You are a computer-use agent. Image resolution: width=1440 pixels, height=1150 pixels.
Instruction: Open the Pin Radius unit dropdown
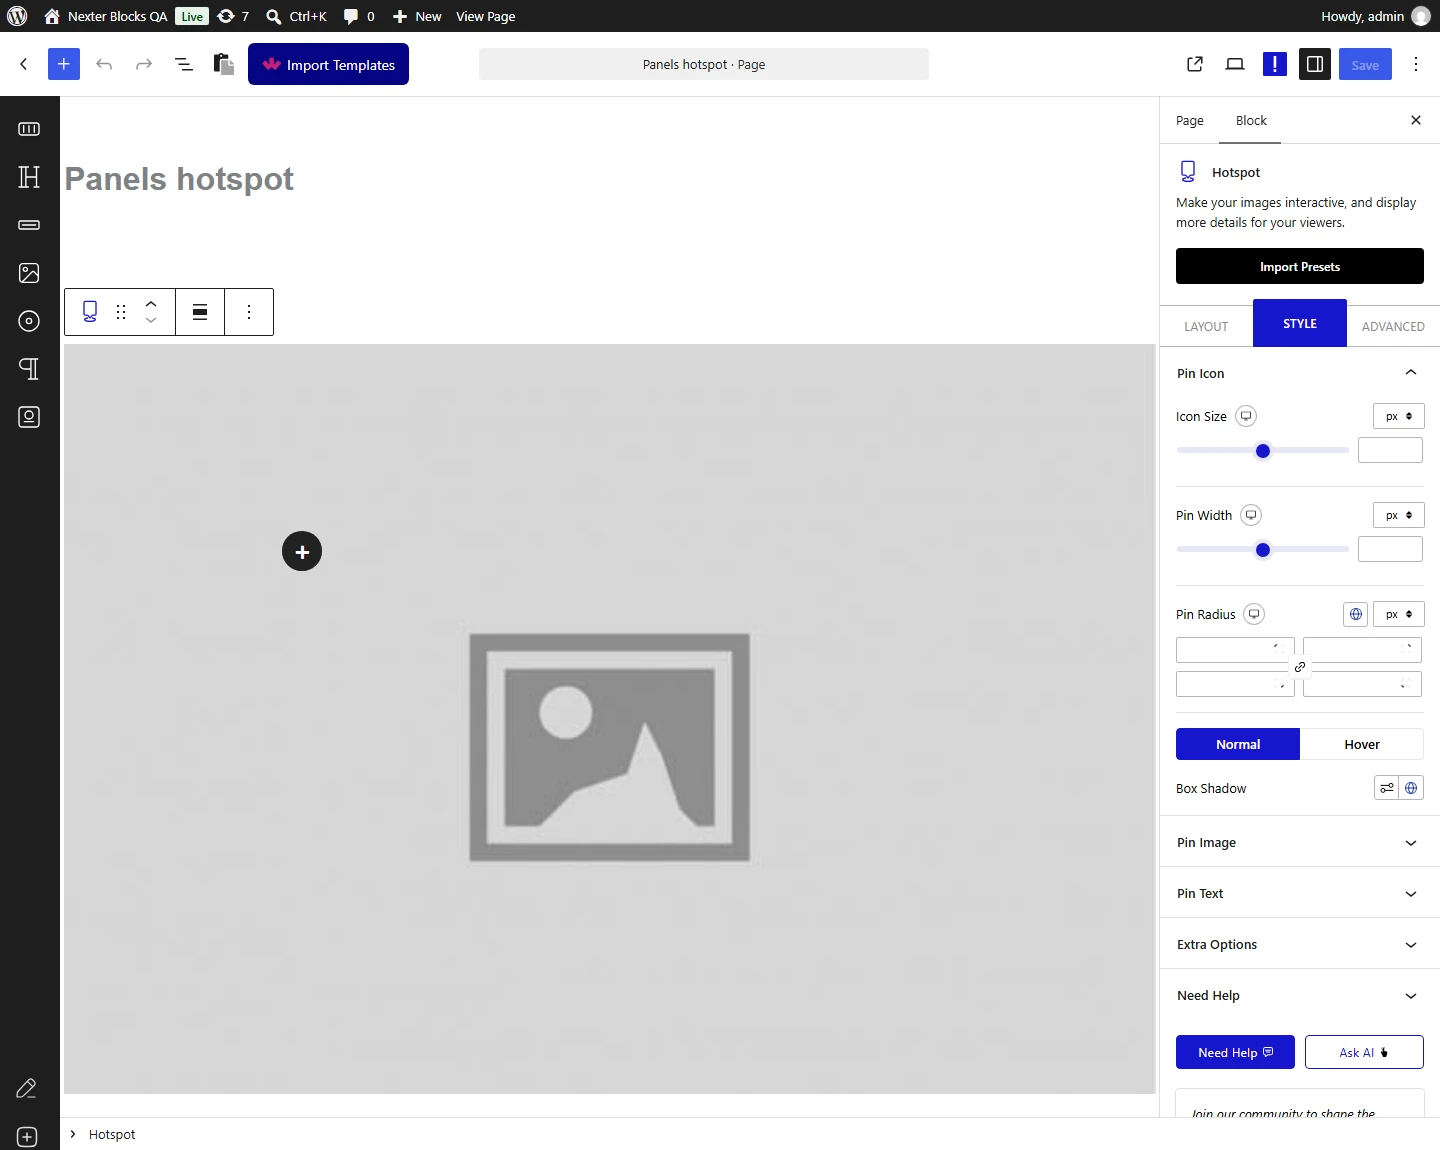[1399, 614]
